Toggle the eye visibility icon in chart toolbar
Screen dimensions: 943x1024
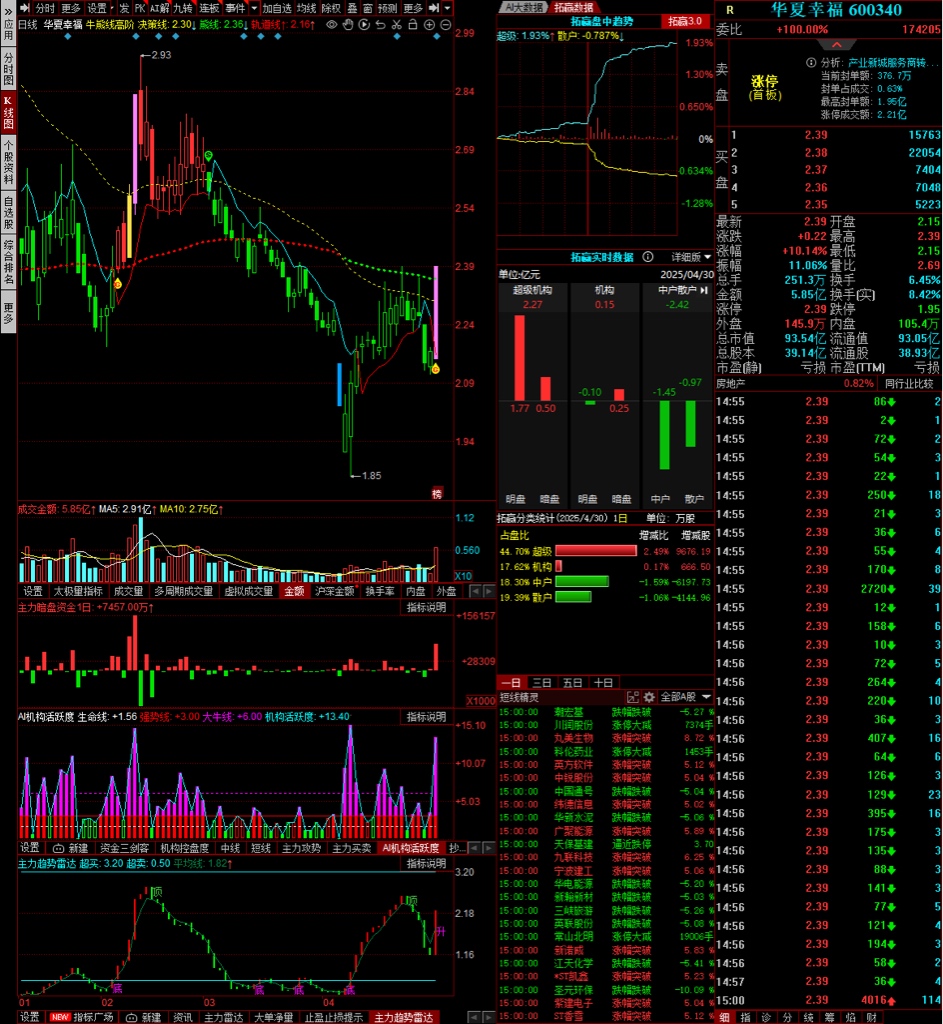pos(332,25)
